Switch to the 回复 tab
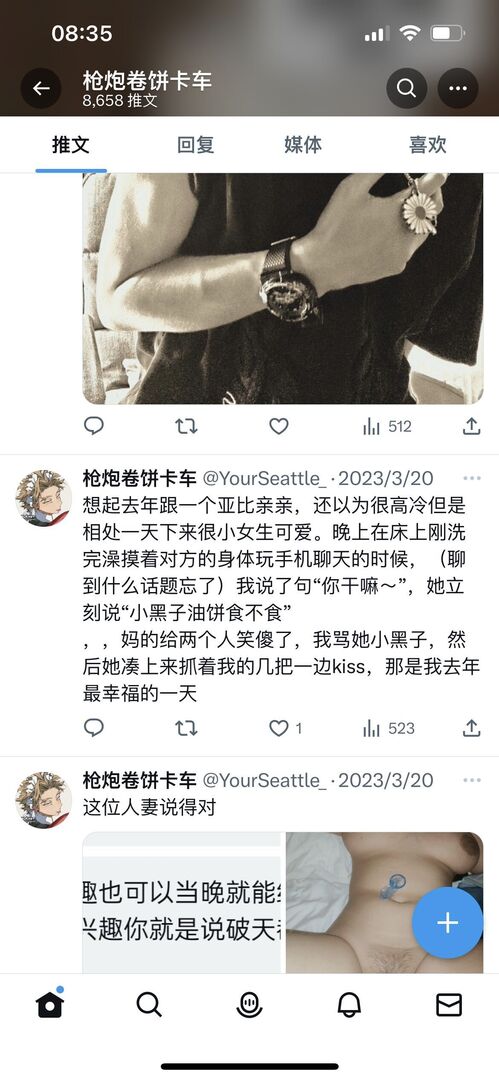 (x=196, y=145)
